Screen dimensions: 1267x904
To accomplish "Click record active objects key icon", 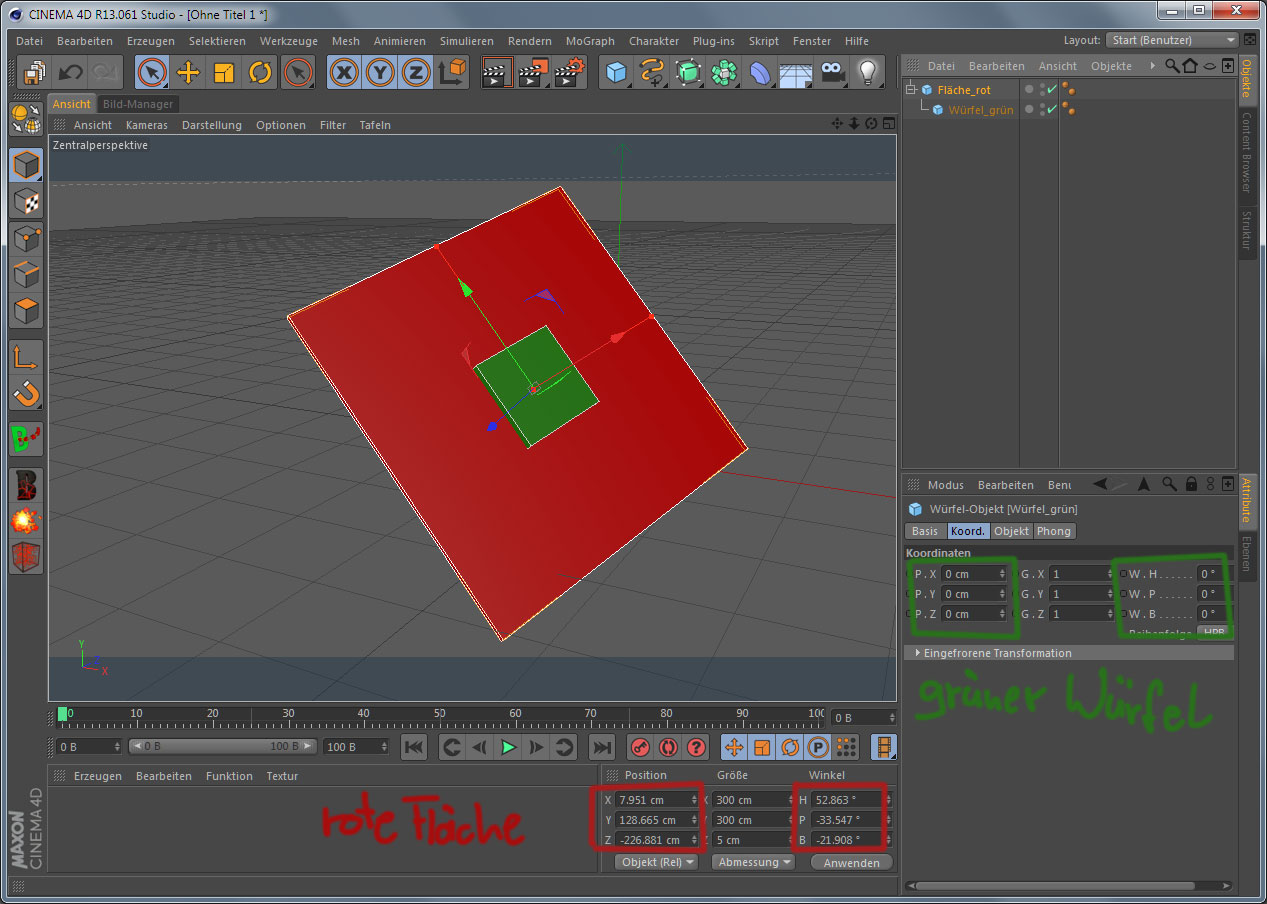I will [x=640, y=747].
